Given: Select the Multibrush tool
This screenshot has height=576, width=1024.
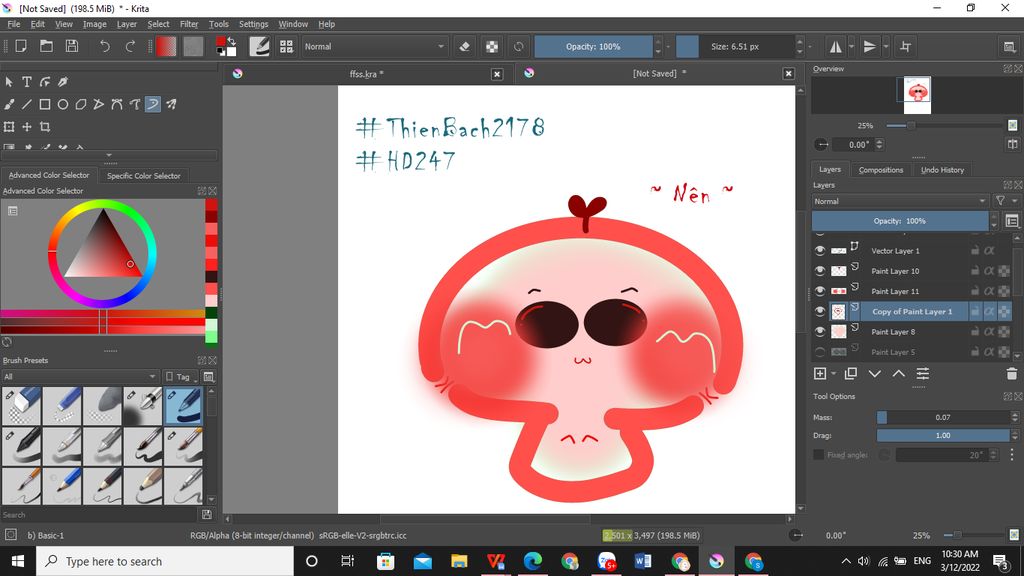Looking at the screenshot, I should (x=170, y=104).
